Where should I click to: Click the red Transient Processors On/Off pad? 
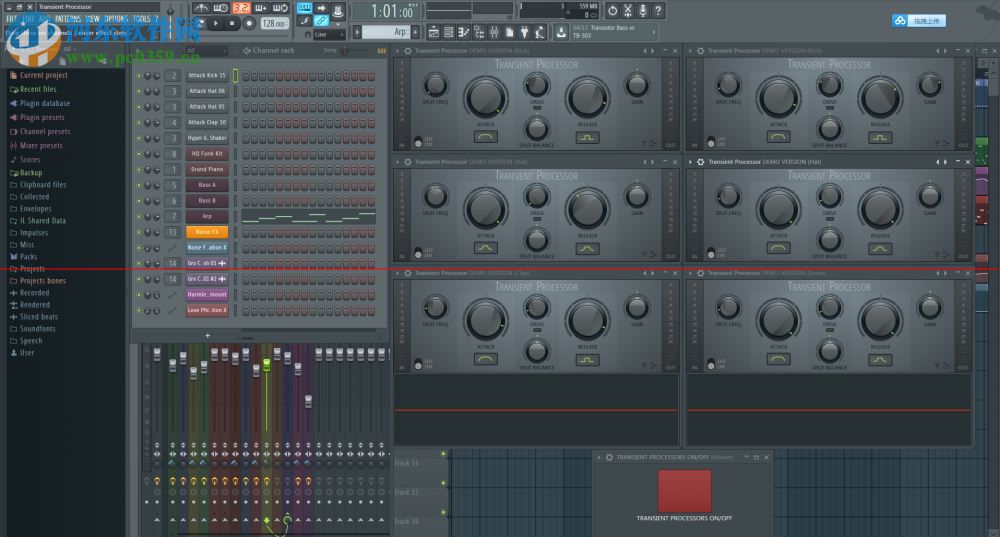click(684, 491)
